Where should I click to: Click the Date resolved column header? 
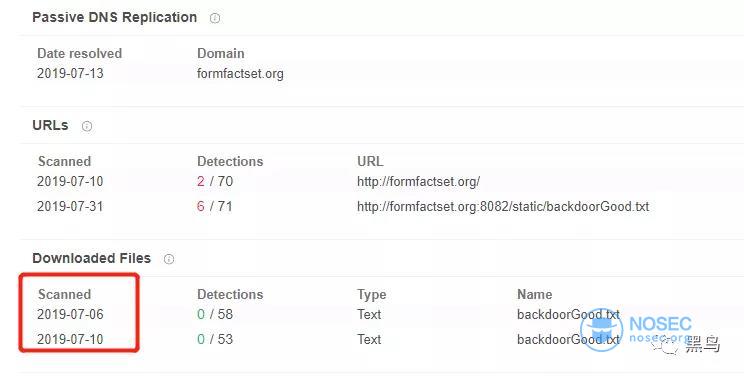click(80, 53)
